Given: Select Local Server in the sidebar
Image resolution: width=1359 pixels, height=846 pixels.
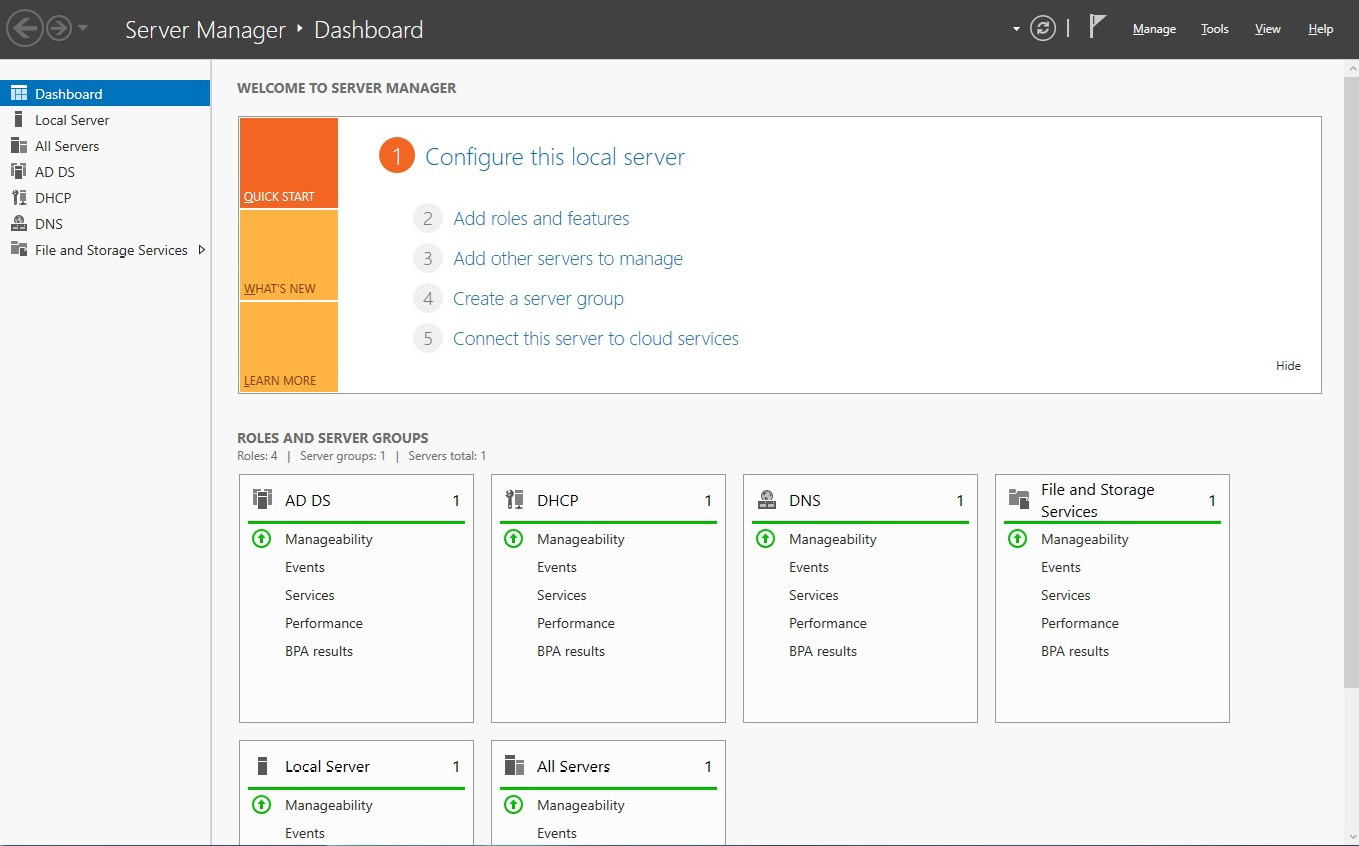Looking at the screenshot, I should tap(105, 119).
